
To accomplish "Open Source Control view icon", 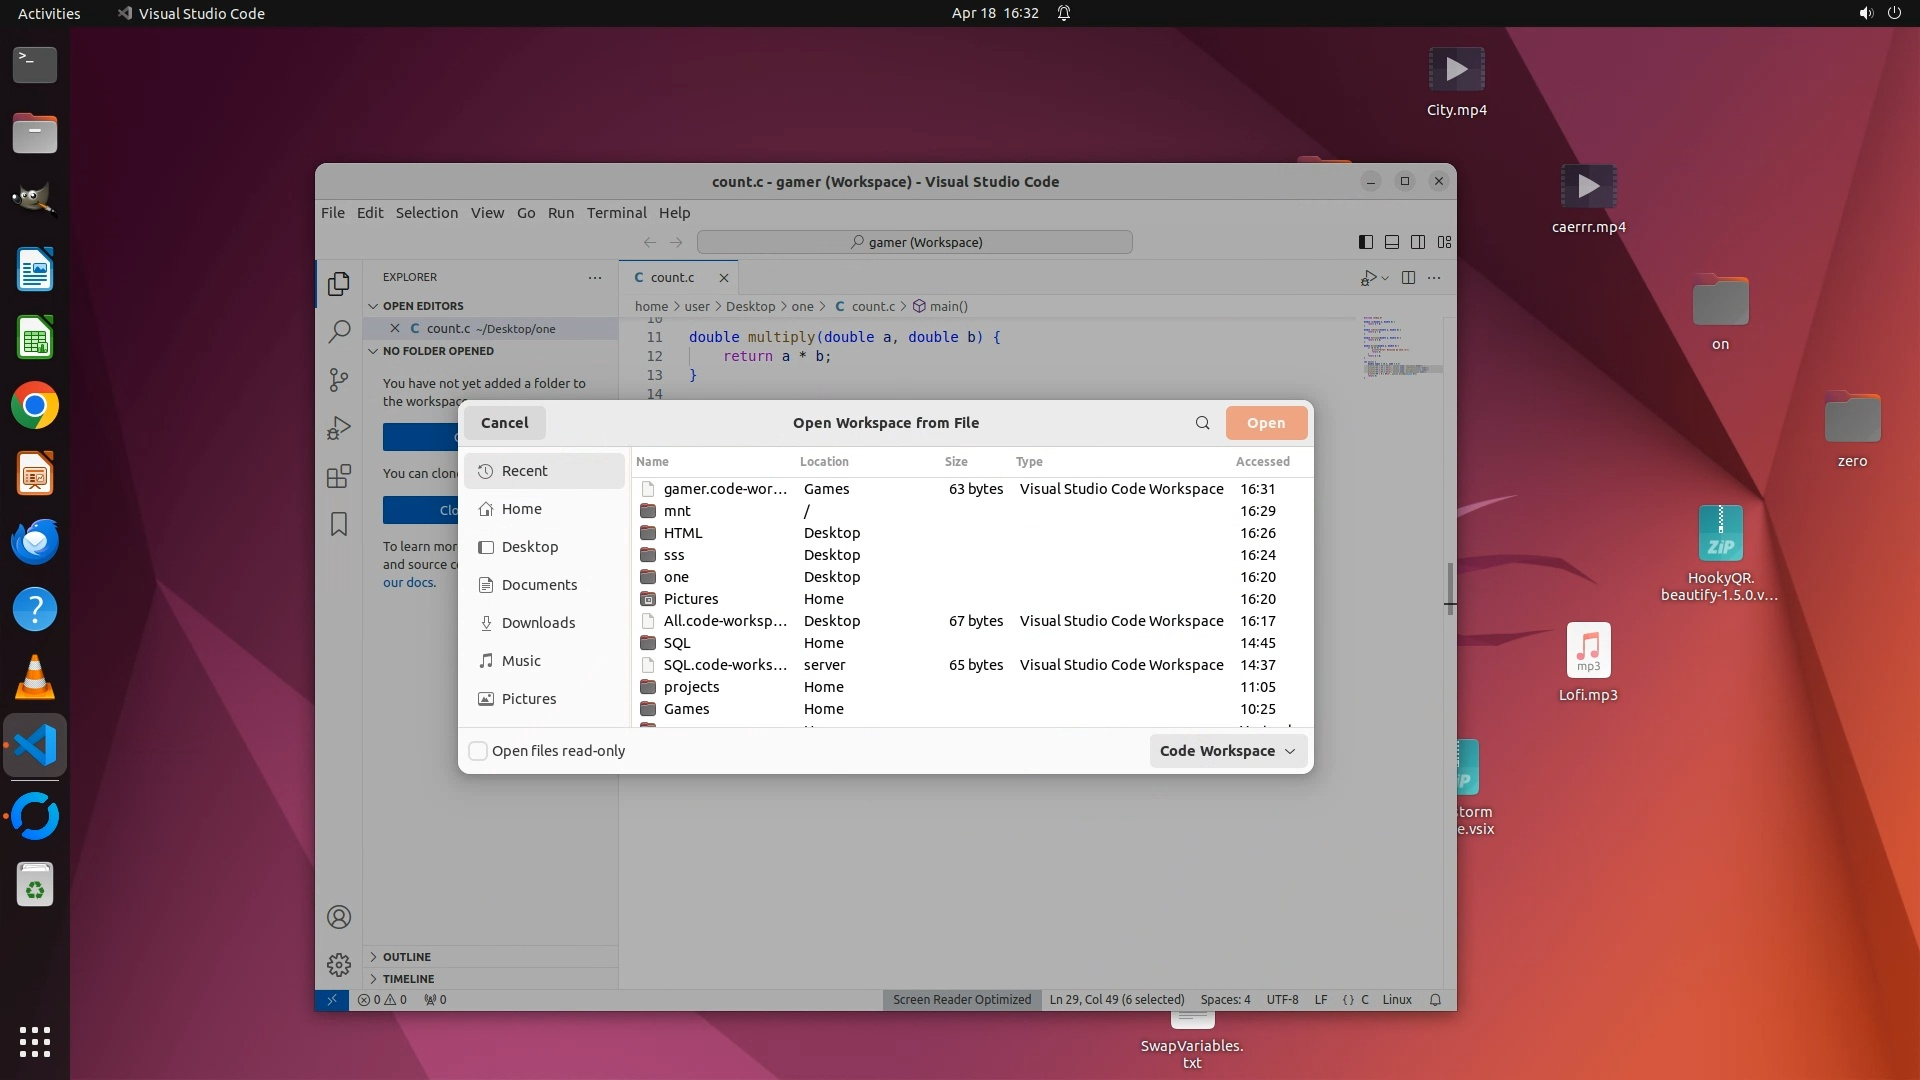I will 339,380.
